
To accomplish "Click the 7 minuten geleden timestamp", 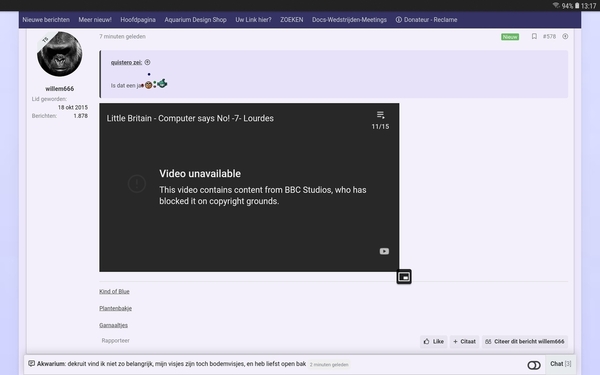I will (122, 36).
